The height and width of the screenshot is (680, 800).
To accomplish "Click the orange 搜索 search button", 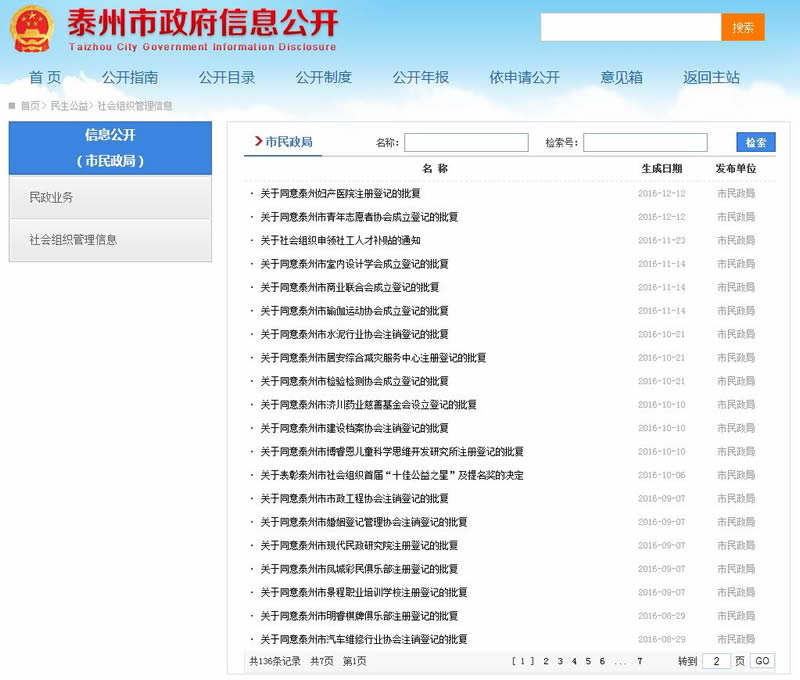I will (742, 27).
